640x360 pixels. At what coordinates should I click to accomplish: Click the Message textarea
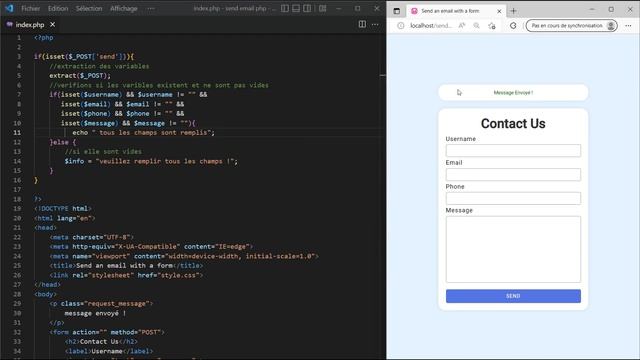pyautogui.click(x=513, y=249)
